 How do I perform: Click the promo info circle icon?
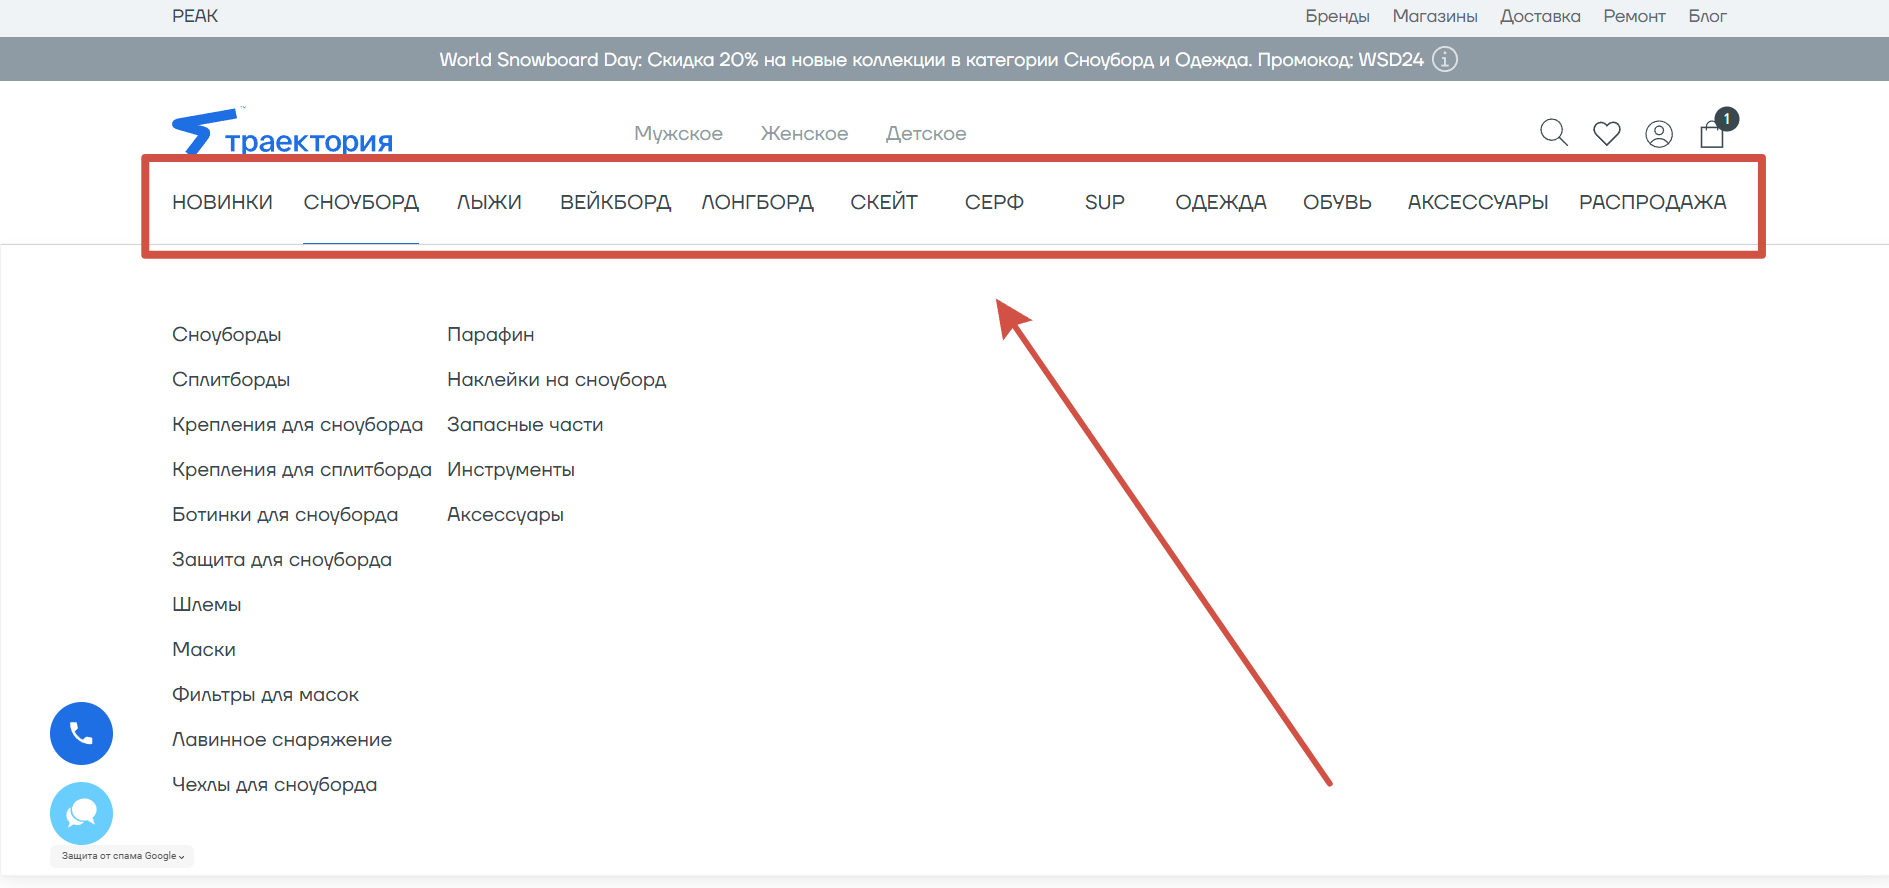pos(1445,59)
